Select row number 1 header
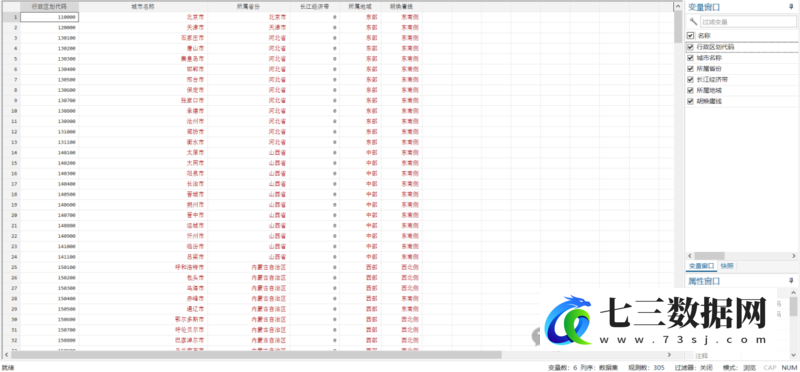 pyautogui.click(x=11, y=17)
